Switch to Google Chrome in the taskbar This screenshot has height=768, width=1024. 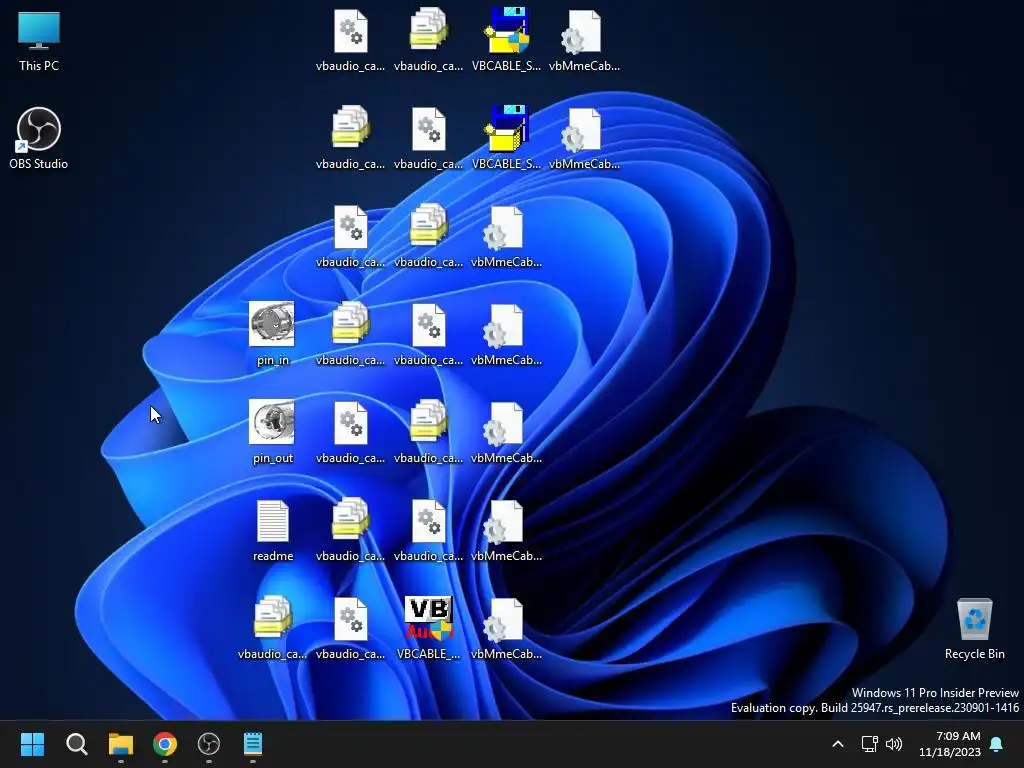pos(165,744)
